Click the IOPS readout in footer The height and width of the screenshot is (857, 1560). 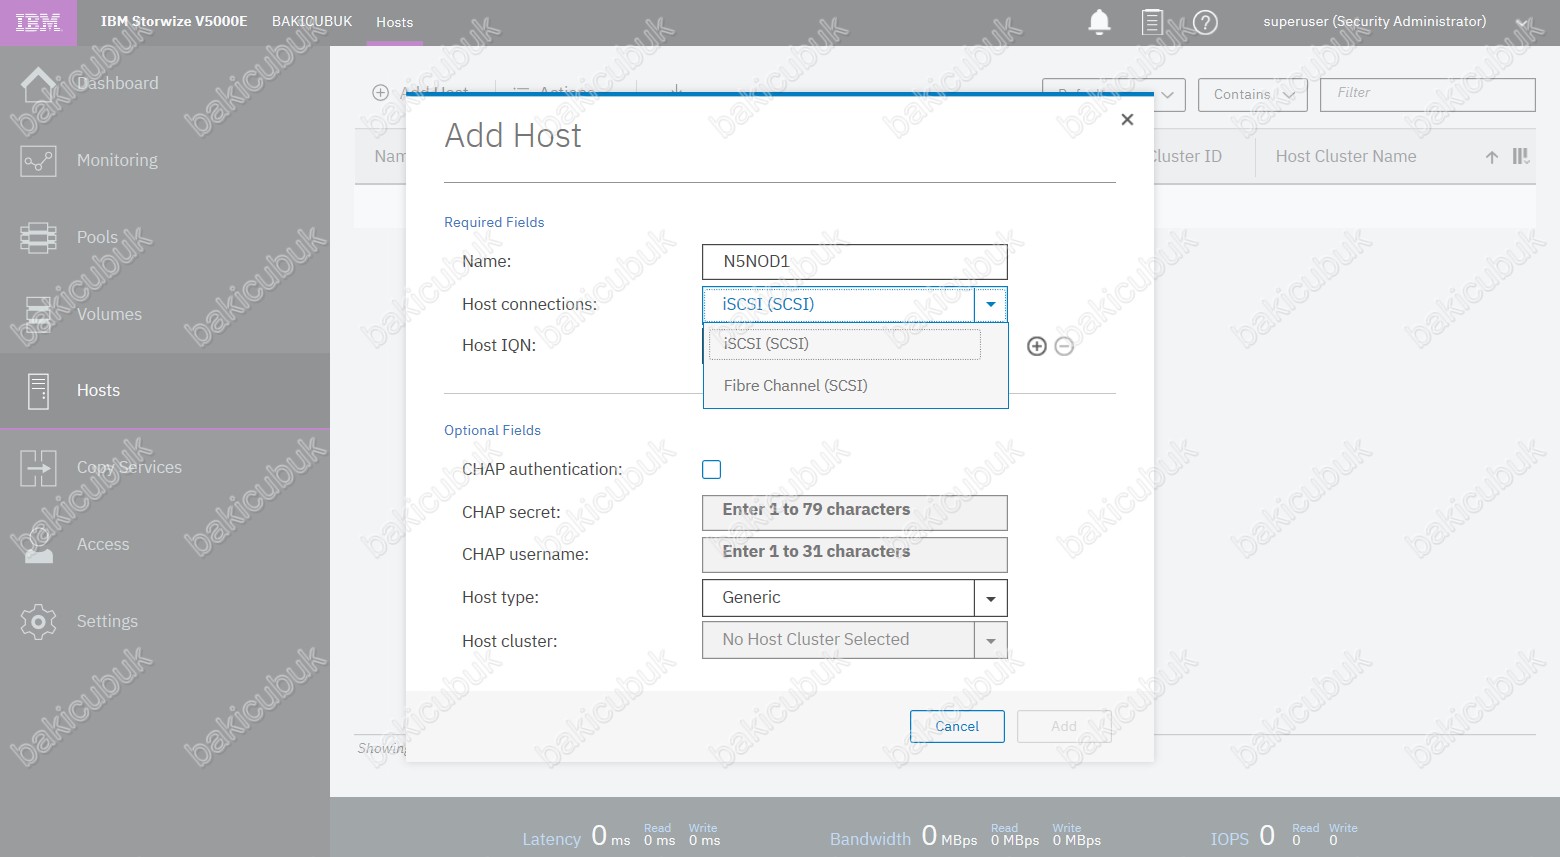[1284, 836]
